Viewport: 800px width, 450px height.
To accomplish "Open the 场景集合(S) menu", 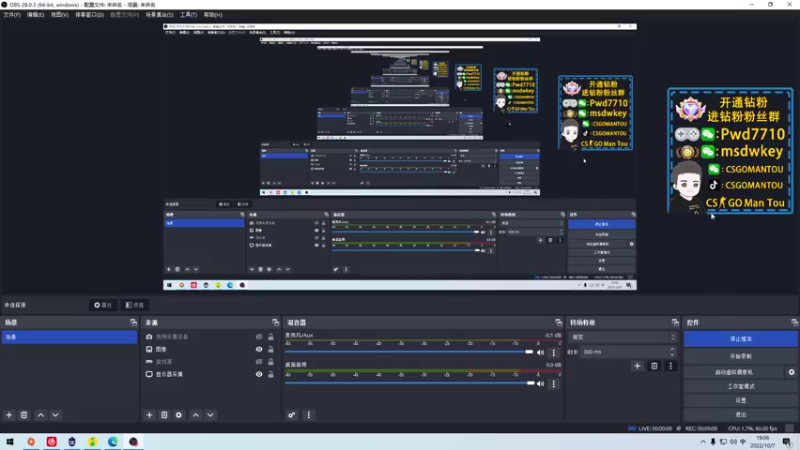I will point(159,15).
